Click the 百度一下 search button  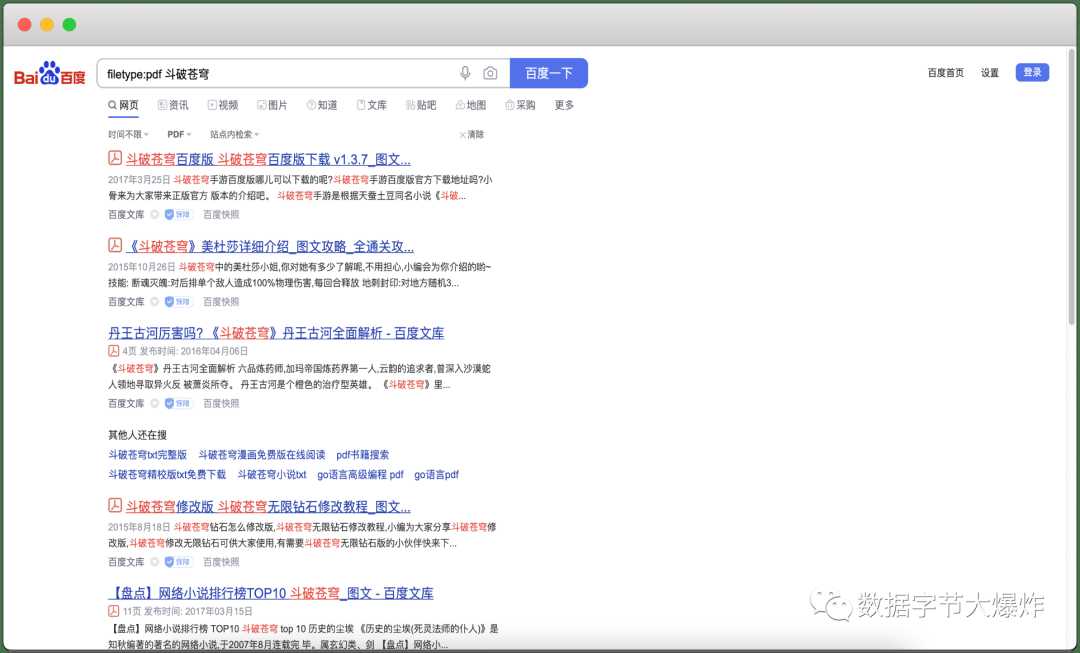point(548,73)
